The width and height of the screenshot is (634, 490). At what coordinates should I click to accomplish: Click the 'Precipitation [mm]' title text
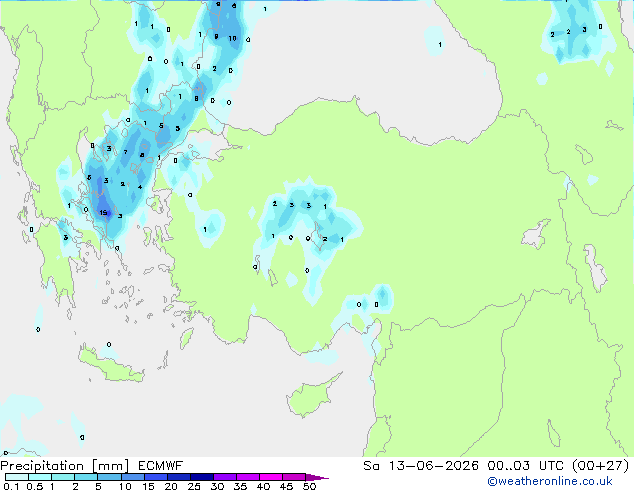click(65, 466)
